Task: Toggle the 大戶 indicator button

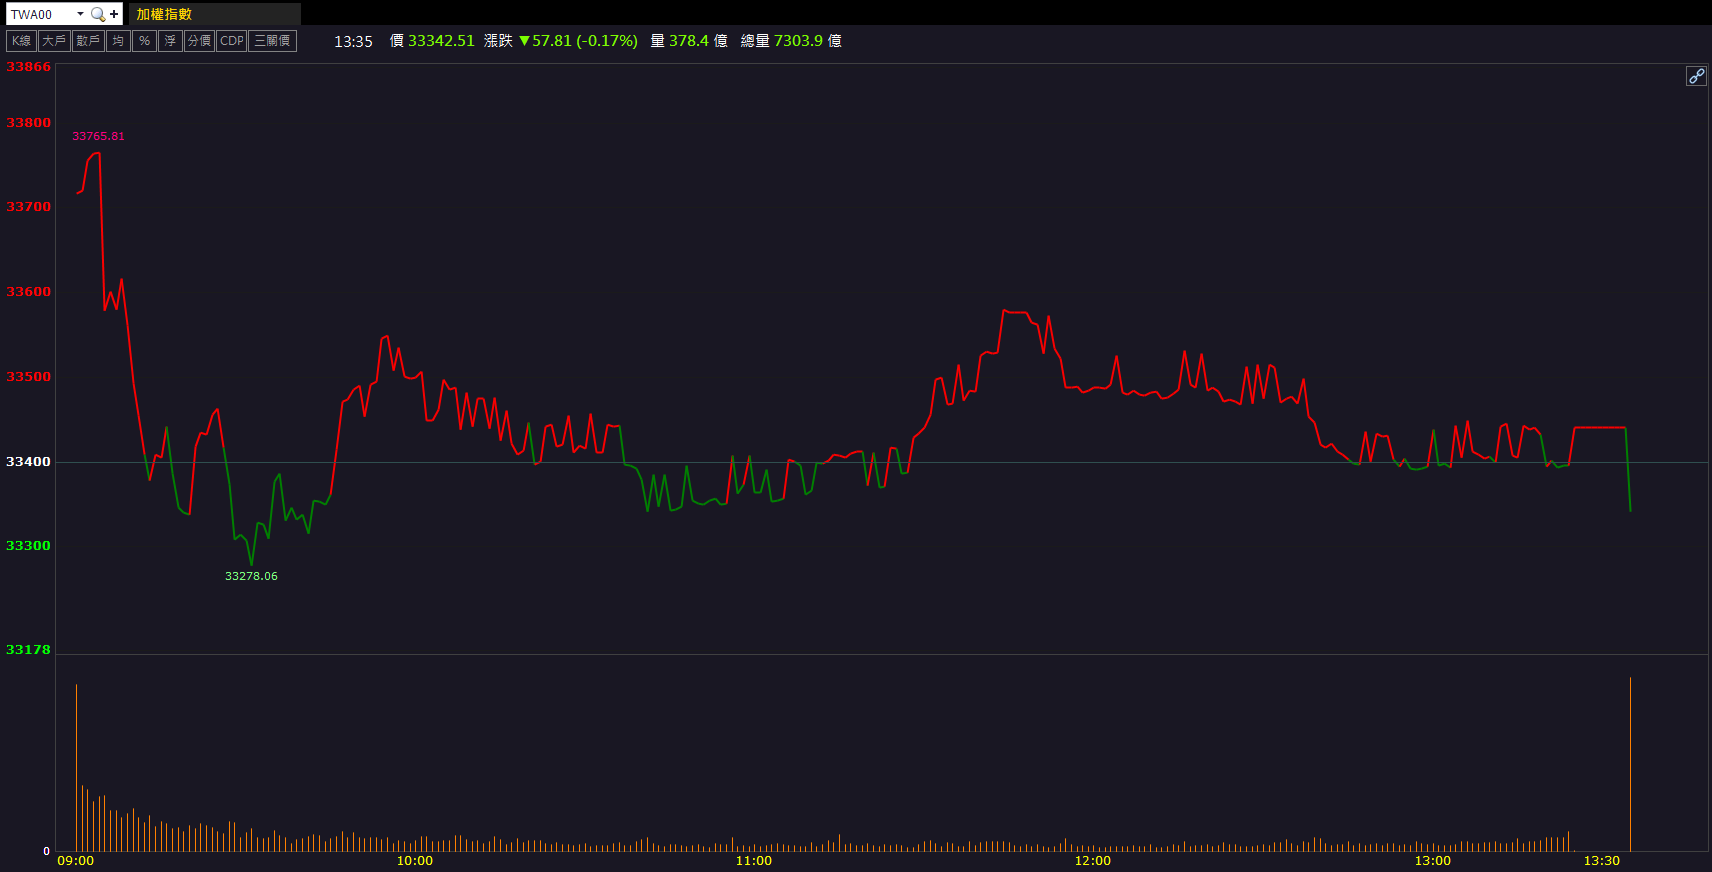Action: click(54, 41)
